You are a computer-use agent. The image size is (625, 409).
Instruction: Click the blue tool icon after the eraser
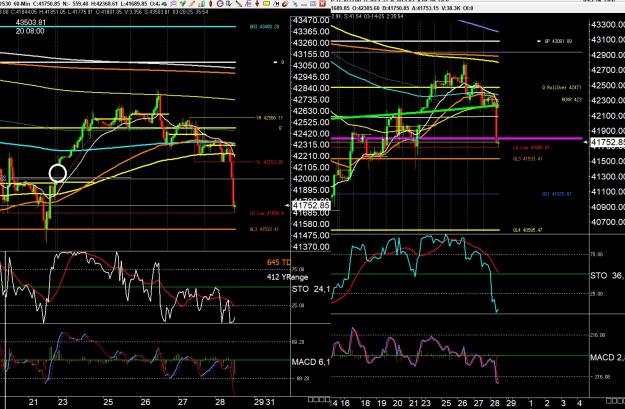pos(295,4)
